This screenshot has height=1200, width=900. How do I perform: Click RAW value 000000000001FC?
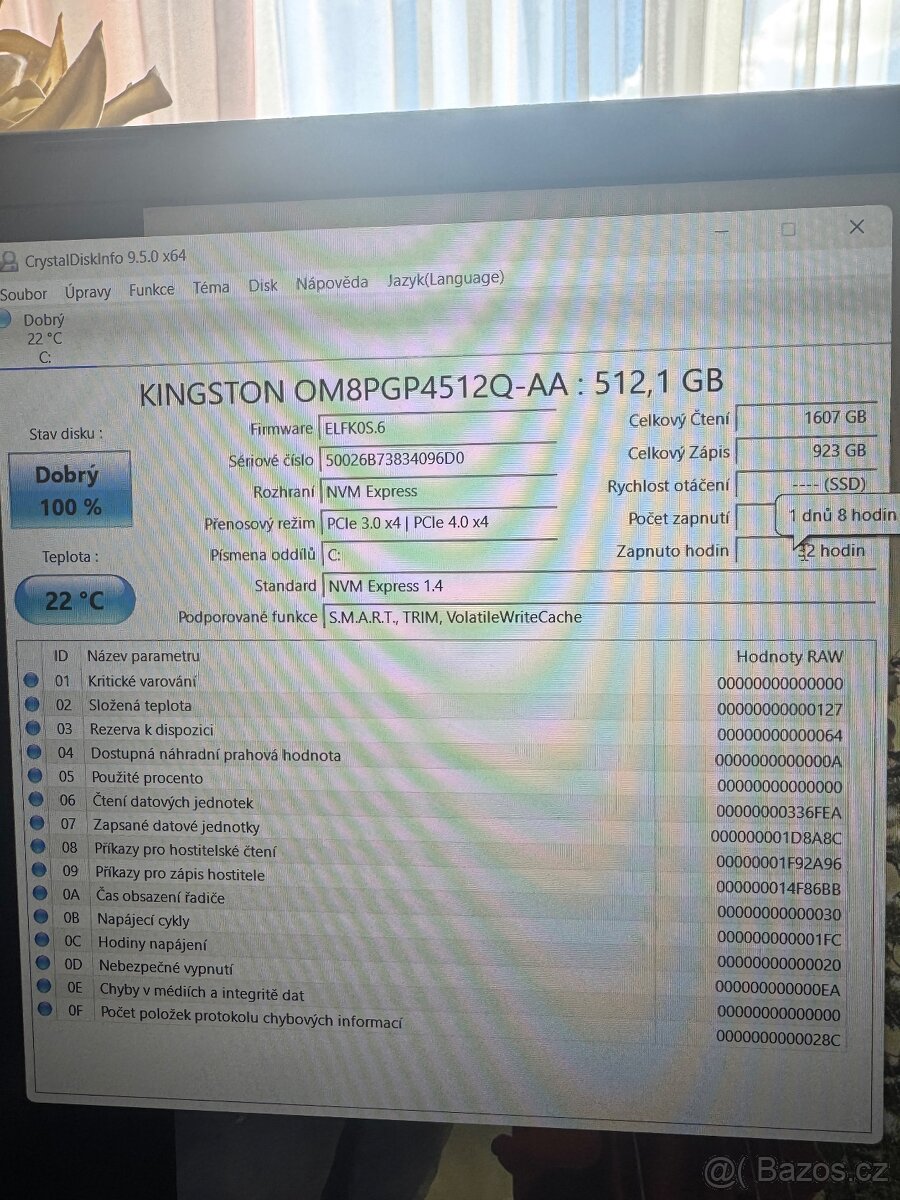tap(779, 939)
